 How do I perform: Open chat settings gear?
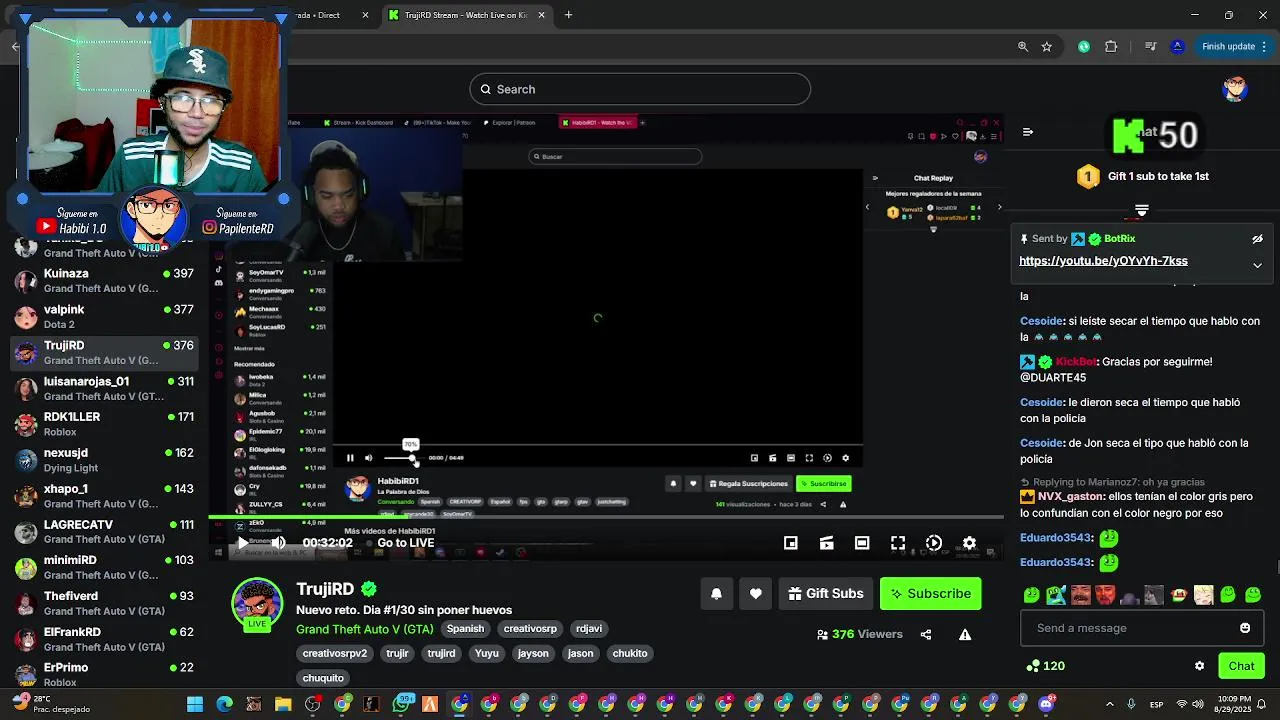coord(1199,666)
